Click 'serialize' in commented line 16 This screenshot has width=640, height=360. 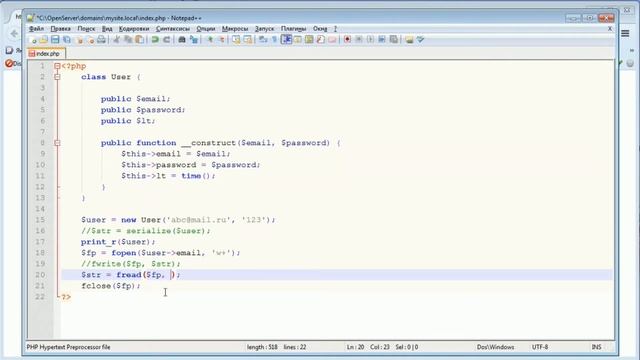(x=149, y=231)
